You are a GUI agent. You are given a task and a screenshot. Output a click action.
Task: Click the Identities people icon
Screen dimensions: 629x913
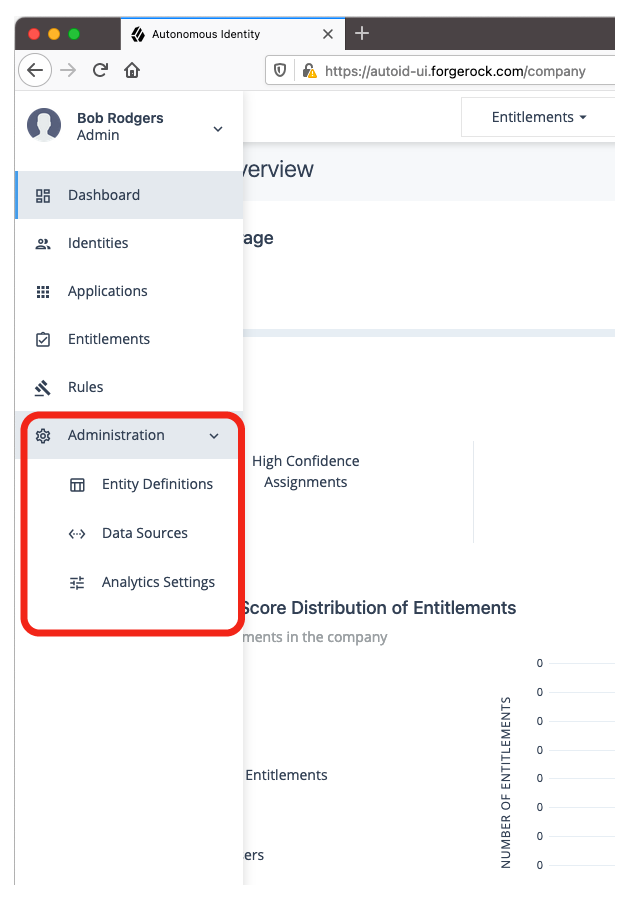(x=43, y=244)
